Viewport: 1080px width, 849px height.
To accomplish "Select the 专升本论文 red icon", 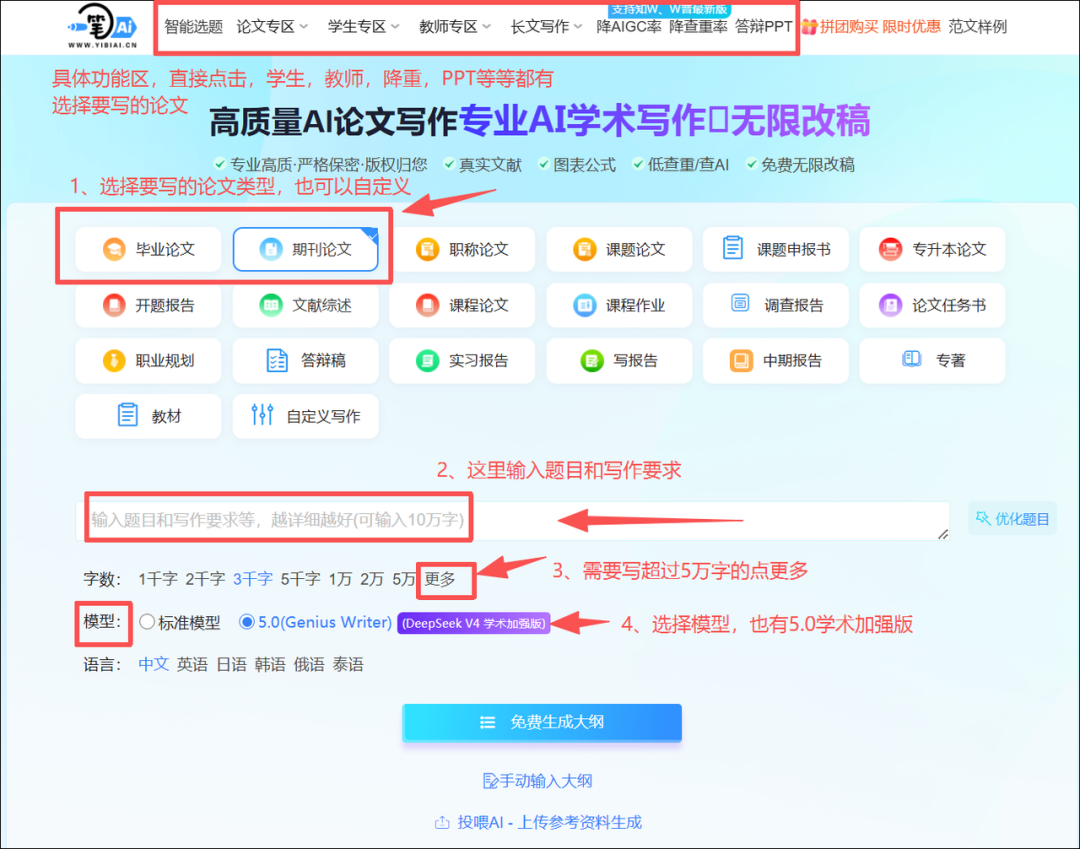I will (890, 249).
